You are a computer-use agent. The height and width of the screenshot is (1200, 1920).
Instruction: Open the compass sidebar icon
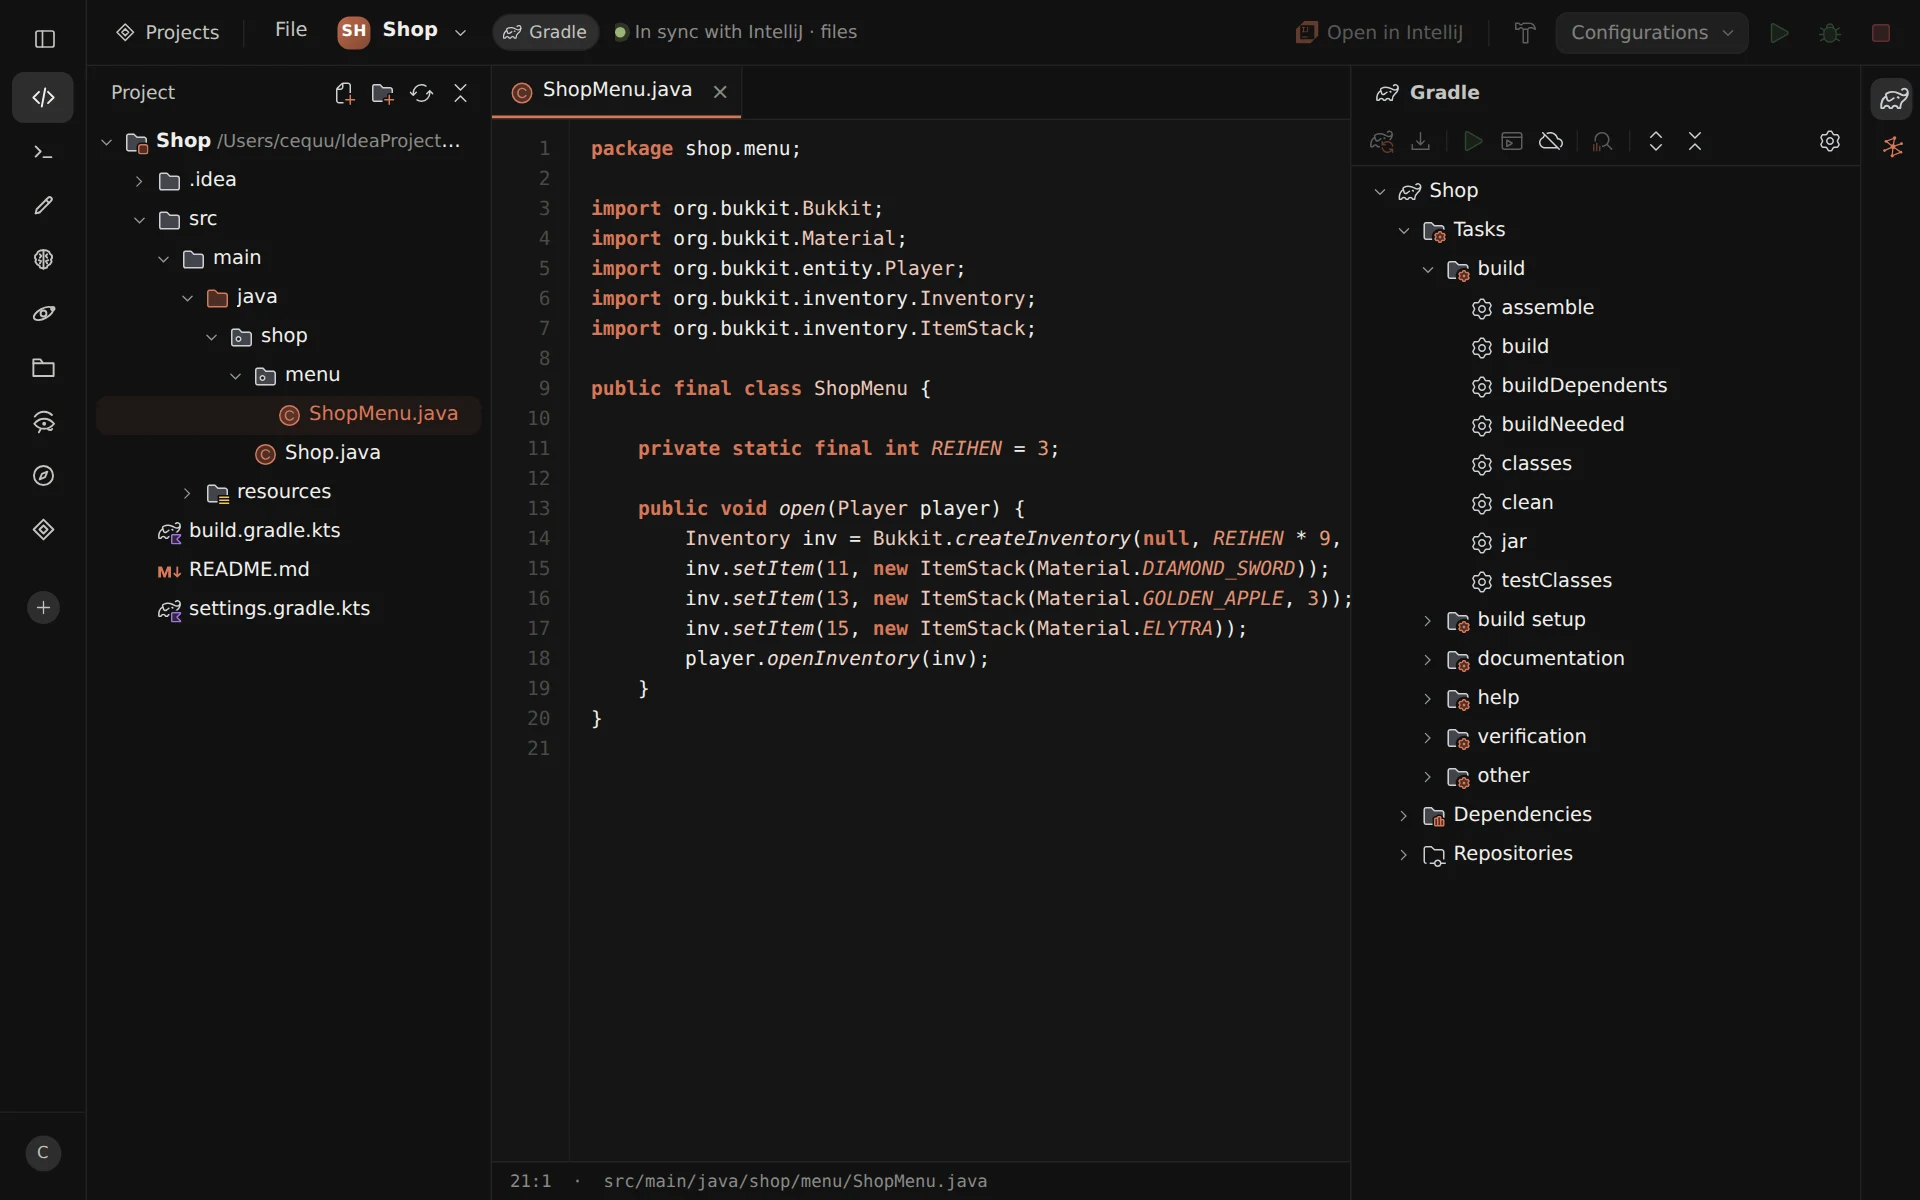[x=43, y=476]
